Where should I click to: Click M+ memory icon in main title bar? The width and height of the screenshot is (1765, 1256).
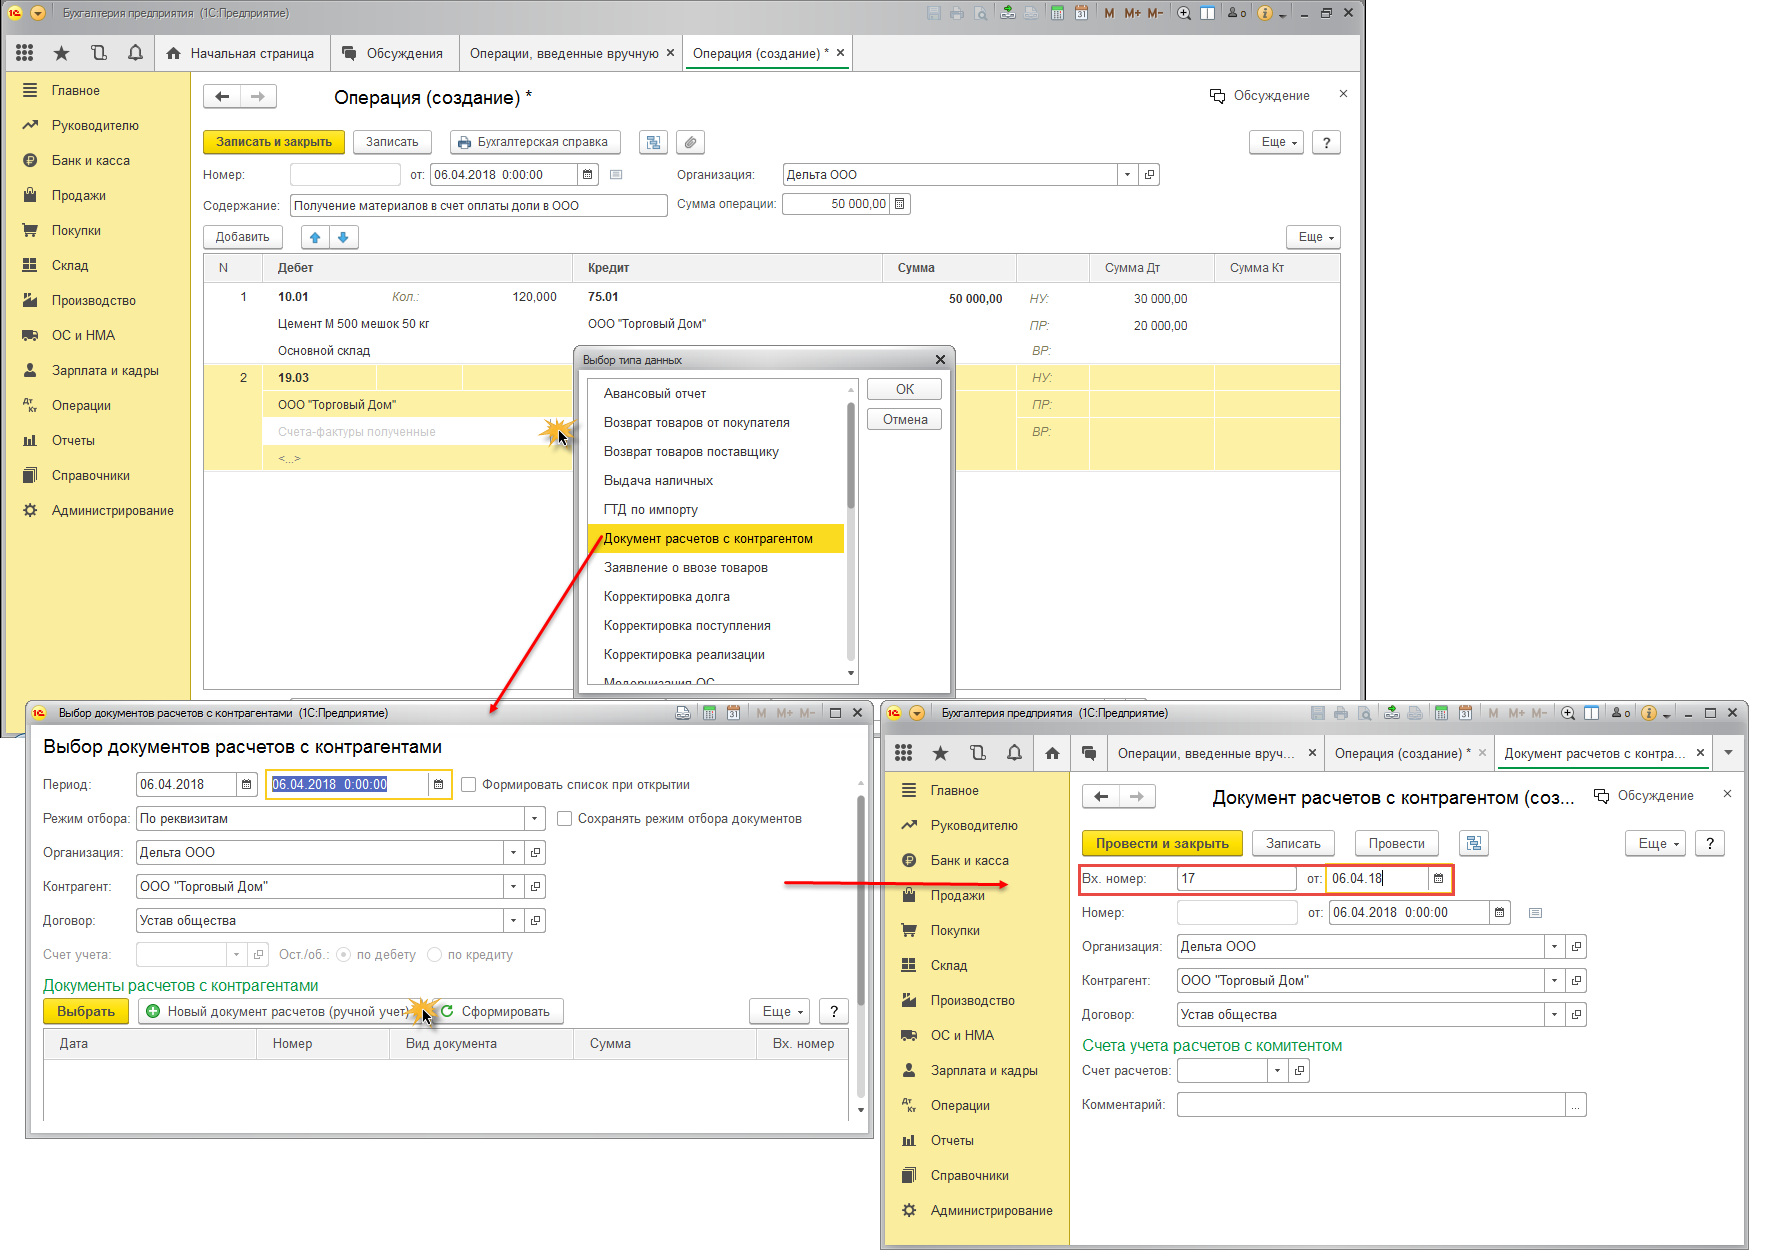tap(1132, 13)
